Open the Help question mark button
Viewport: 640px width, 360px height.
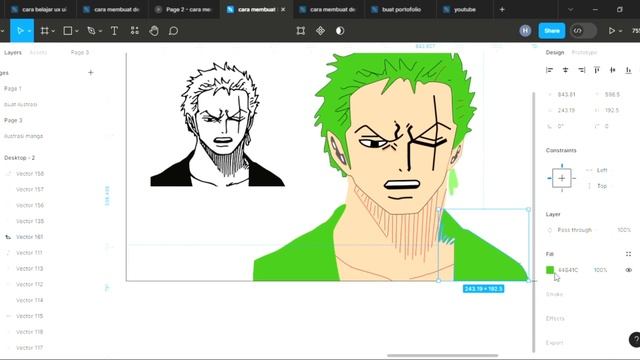pyautogui.click(x=635, y=340)
